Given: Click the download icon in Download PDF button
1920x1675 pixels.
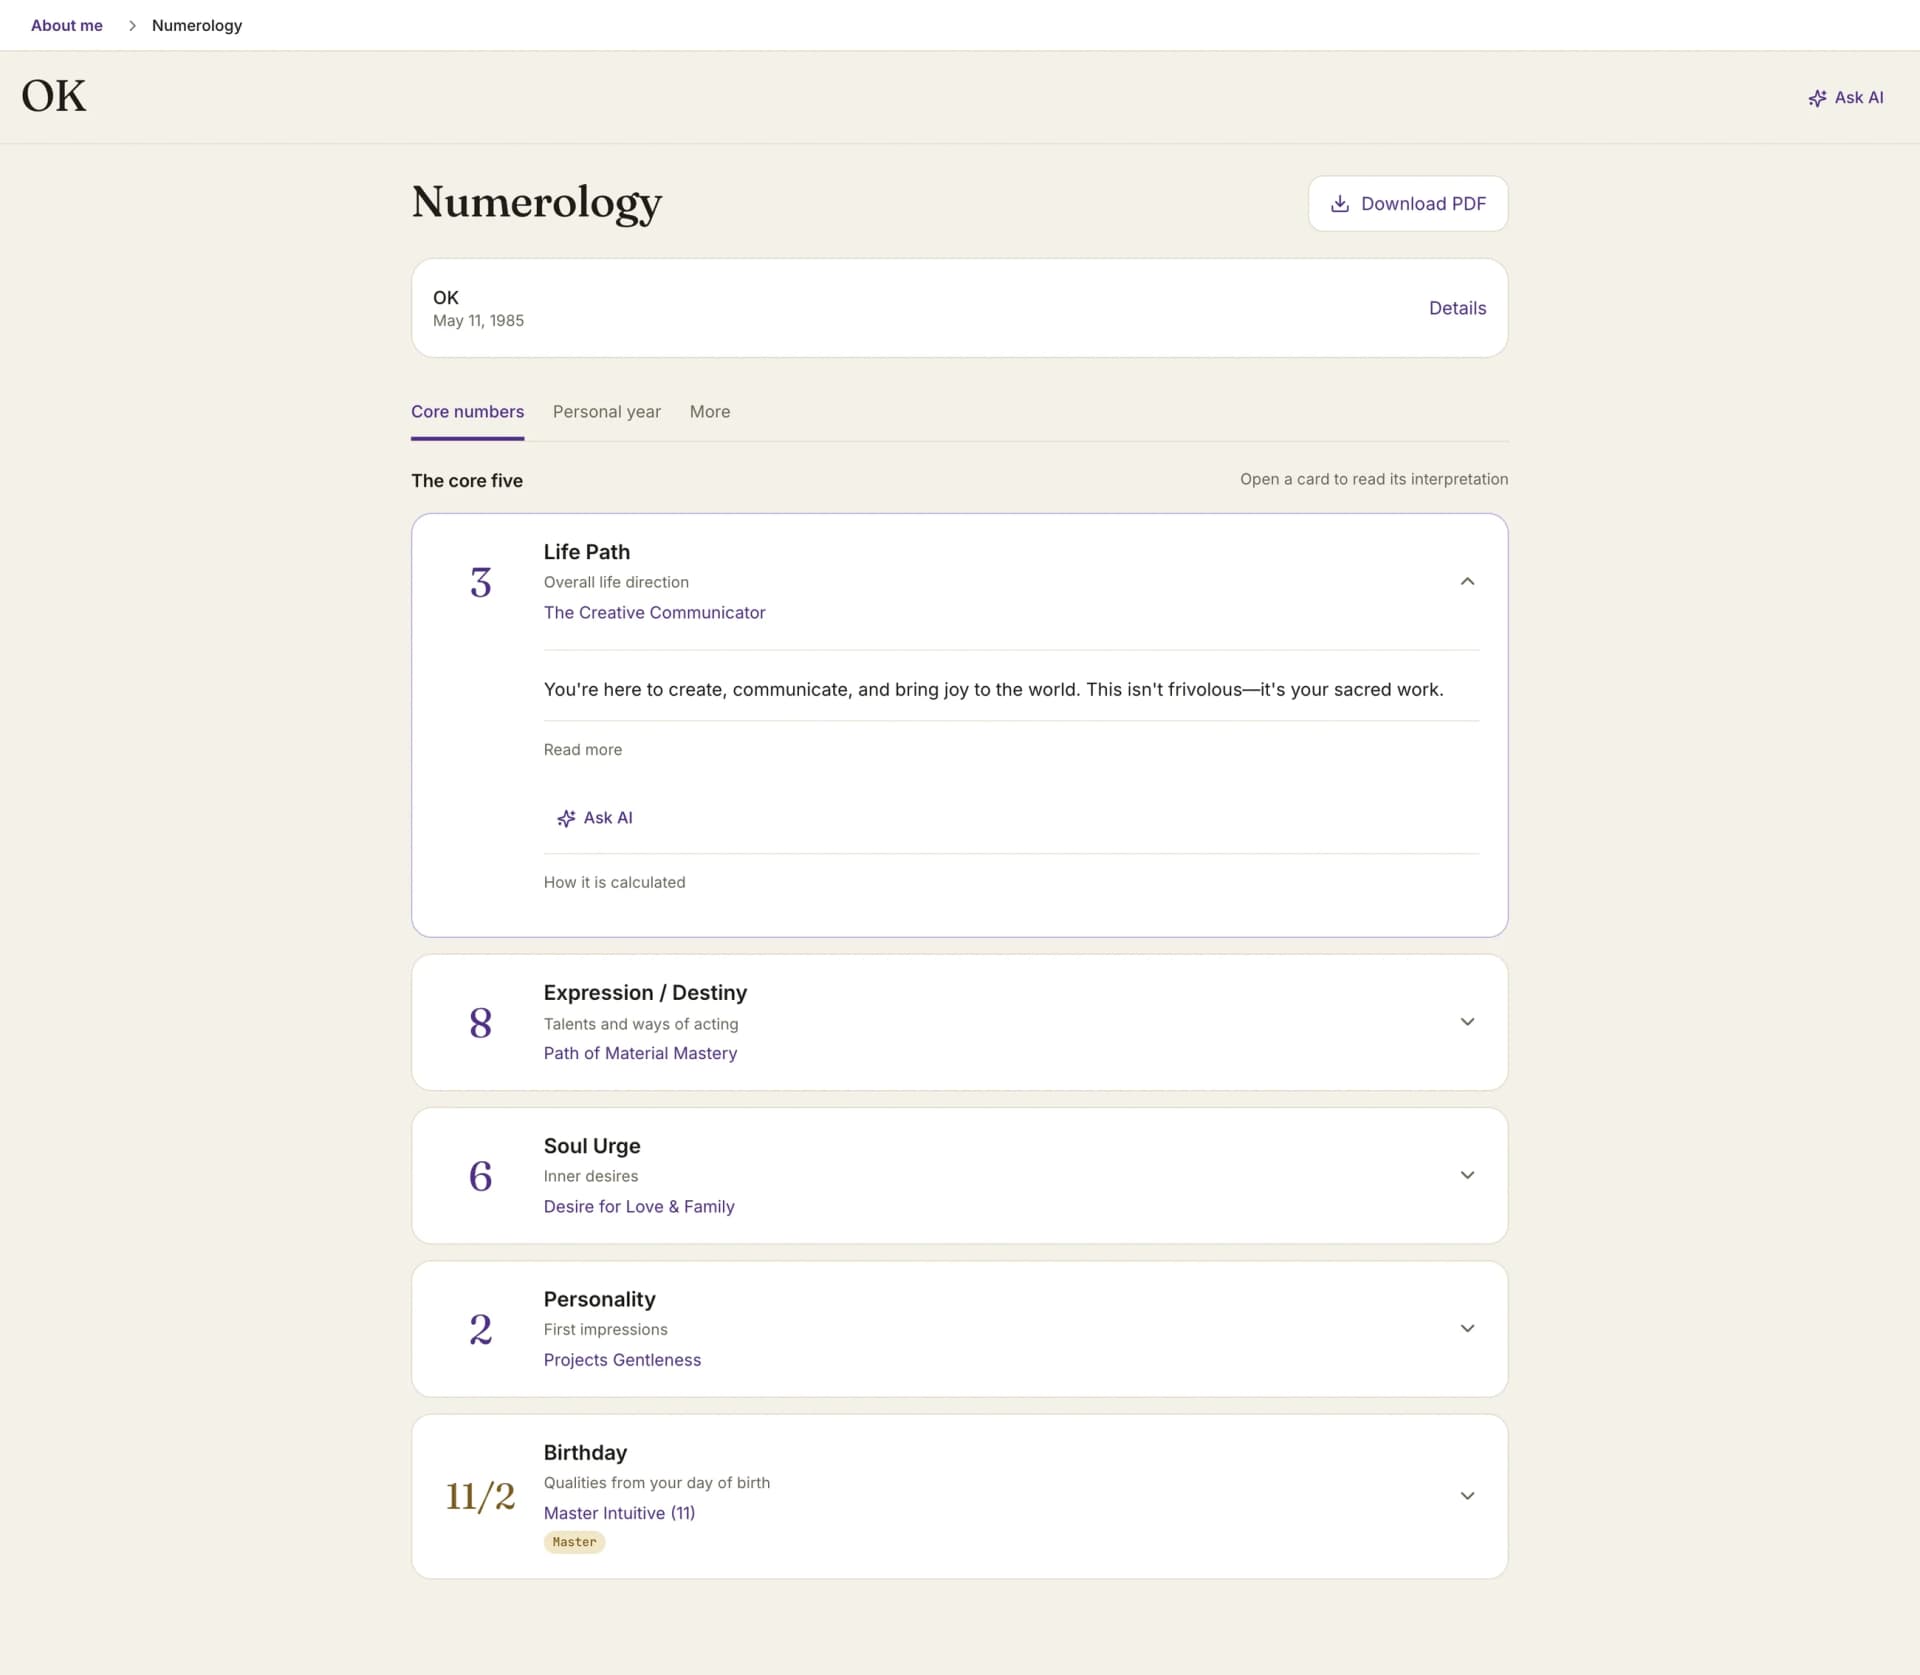Looking at the screenshot, I should pyautogui.click(x=1340, y=204).
